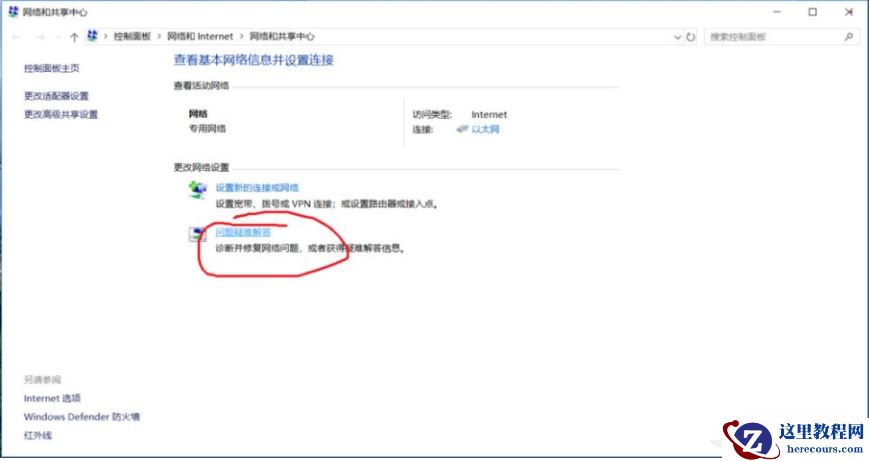Open 红外线 link
Screen dimensions: 869x461
[x=38, y=436]
